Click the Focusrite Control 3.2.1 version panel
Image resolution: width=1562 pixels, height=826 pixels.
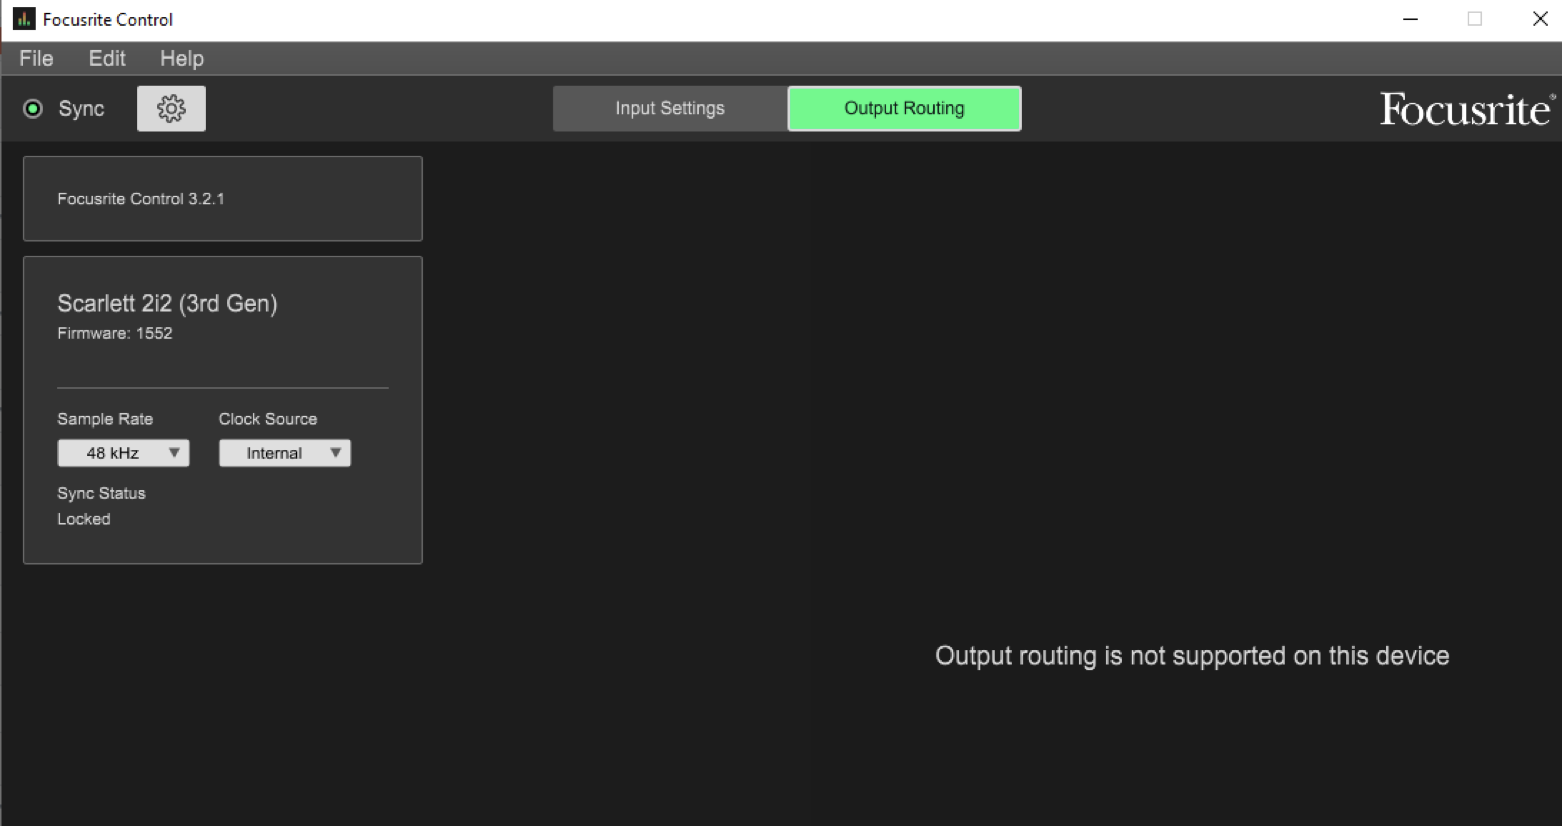coord(222,199)
